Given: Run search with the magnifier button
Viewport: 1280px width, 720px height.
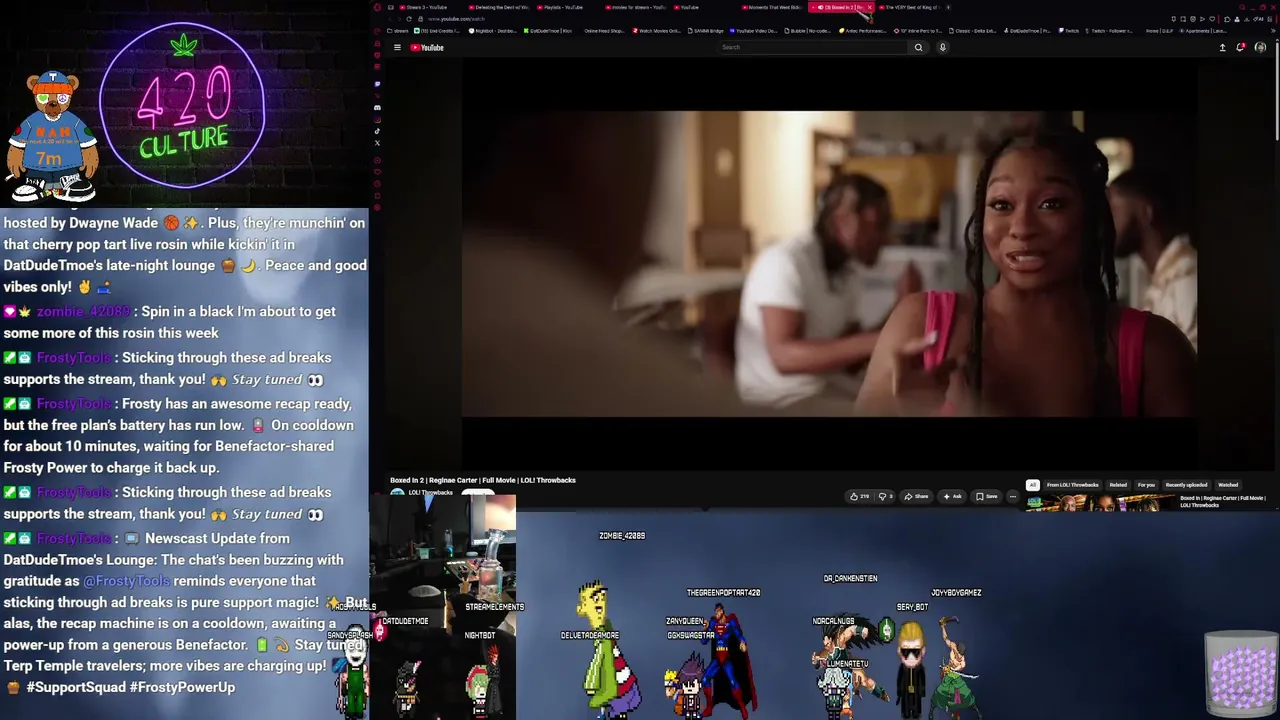Looking at the screenshot, I should click(x=918, y=47).
